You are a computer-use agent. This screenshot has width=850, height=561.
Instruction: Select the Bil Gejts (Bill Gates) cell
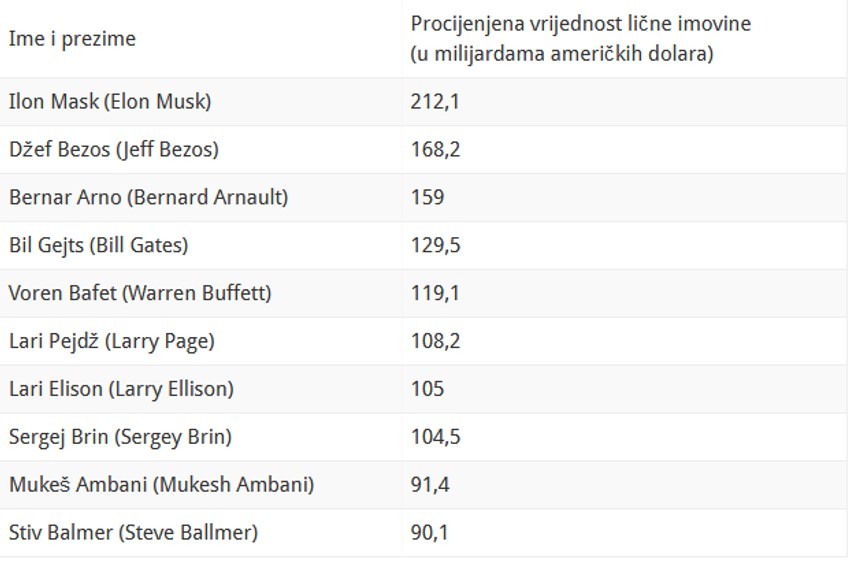(98, 245)
